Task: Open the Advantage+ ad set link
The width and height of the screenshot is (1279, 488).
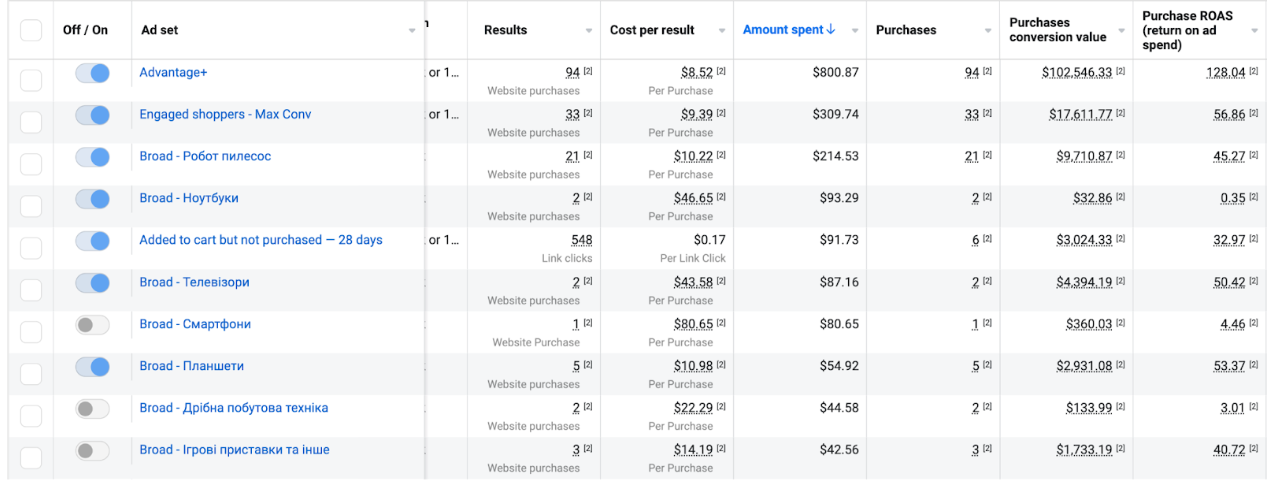Action: 173,73
